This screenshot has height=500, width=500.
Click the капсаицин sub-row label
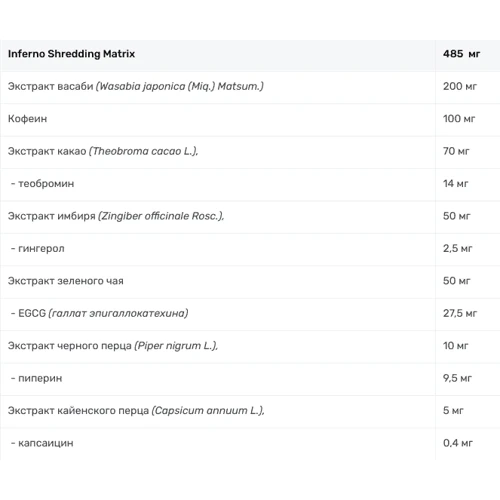pyautogui.click(x=42, y=443)
